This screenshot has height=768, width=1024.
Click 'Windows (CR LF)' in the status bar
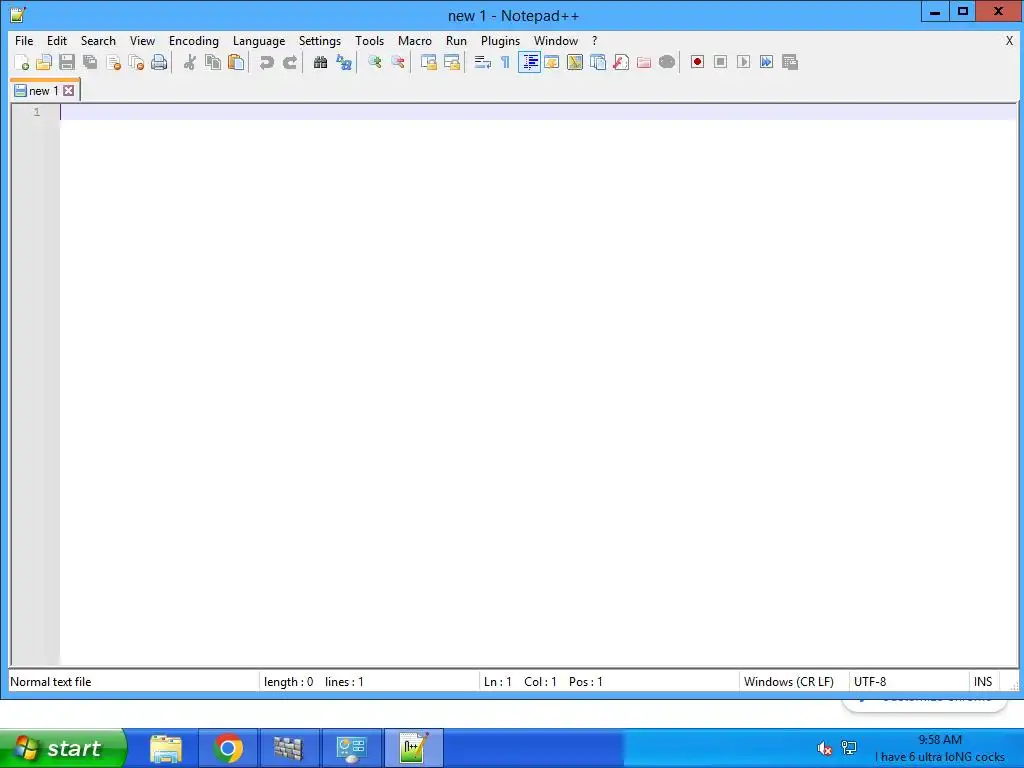tap(789, 682)
